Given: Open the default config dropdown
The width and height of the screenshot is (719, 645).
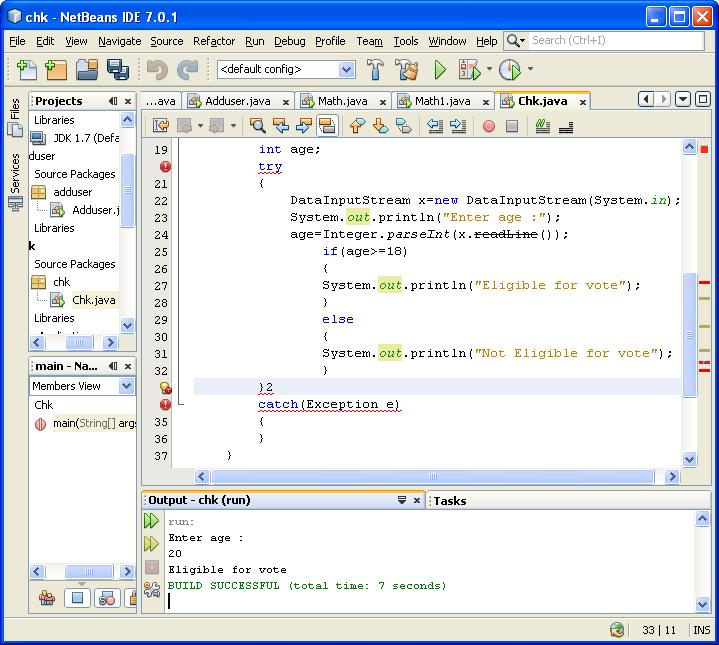Looking at the screenshot, I should click(347, 70).
